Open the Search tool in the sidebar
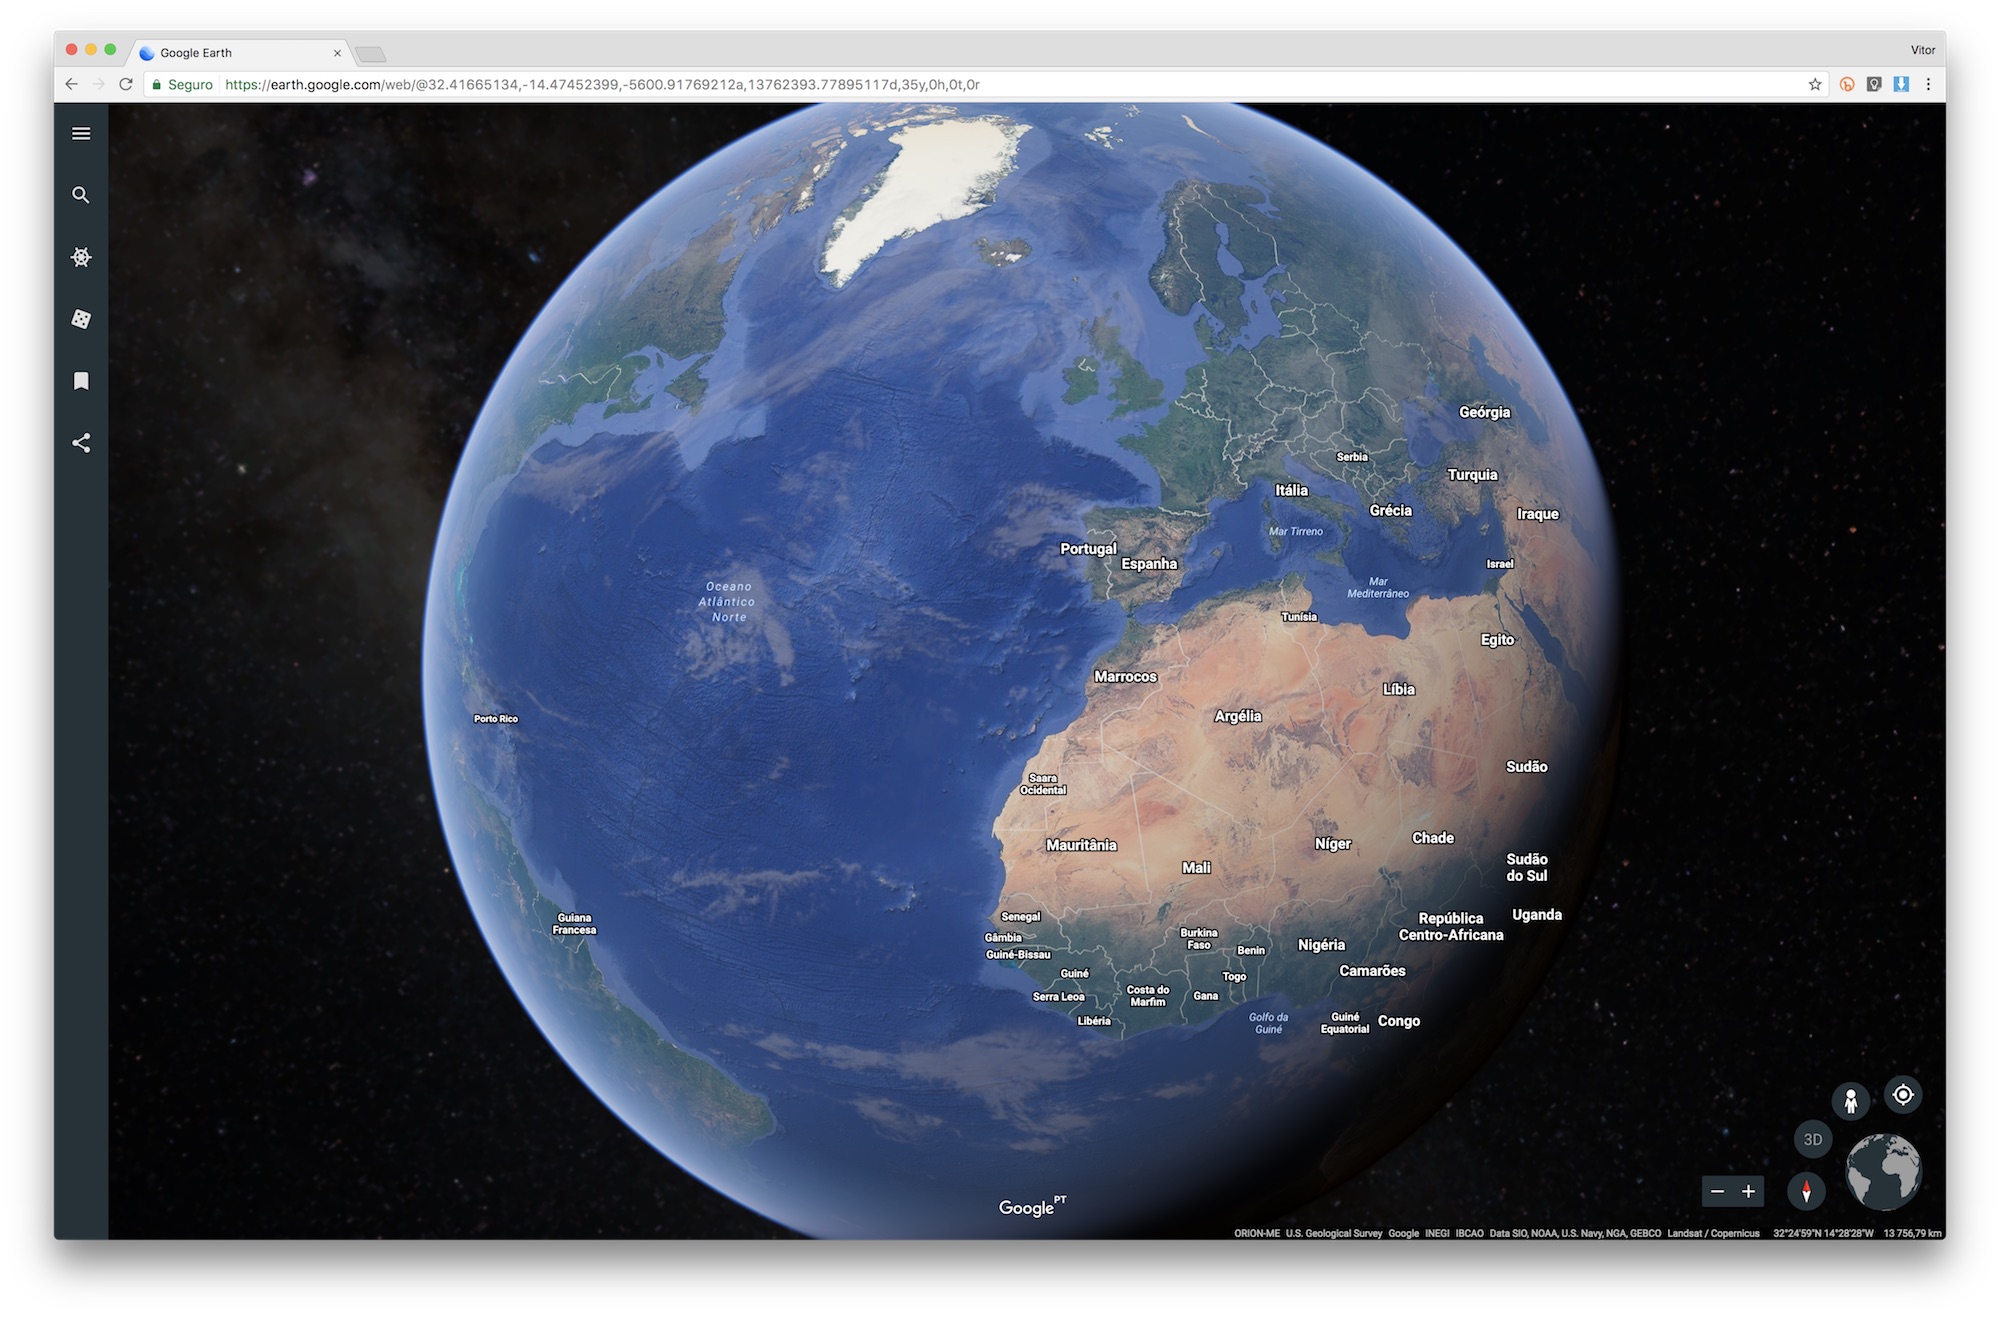Screen dimensions: 2000x1317 (81, 195)
